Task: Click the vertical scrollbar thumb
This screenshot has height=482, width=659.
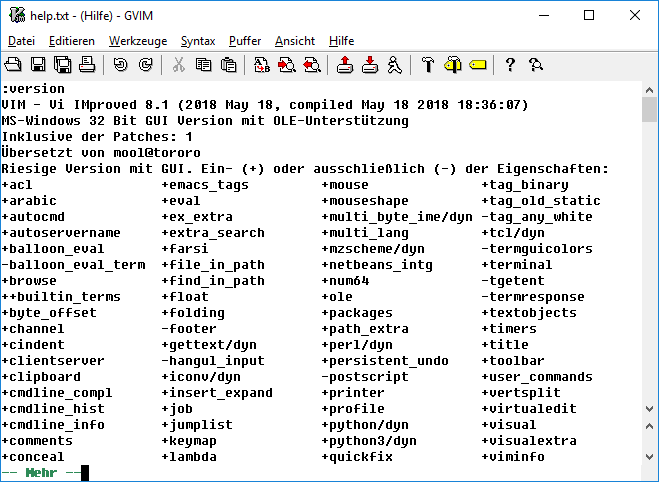Action: (649, 109)
